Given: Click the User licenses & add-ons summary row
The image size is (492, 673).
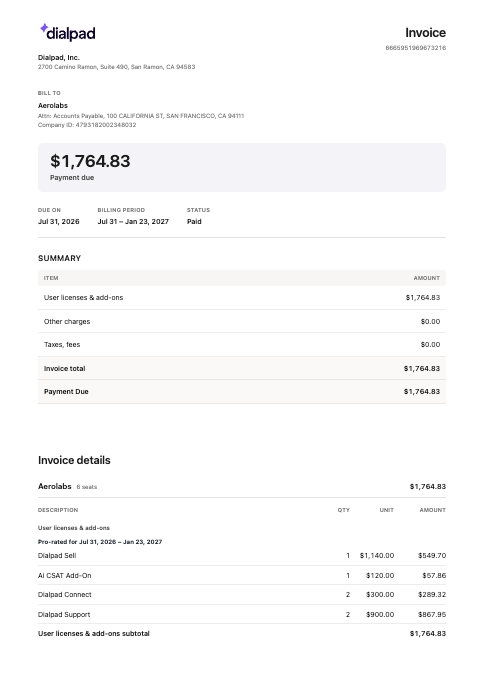Looking at the screenshot, I should pyautogui.click(x=242, y=297).
